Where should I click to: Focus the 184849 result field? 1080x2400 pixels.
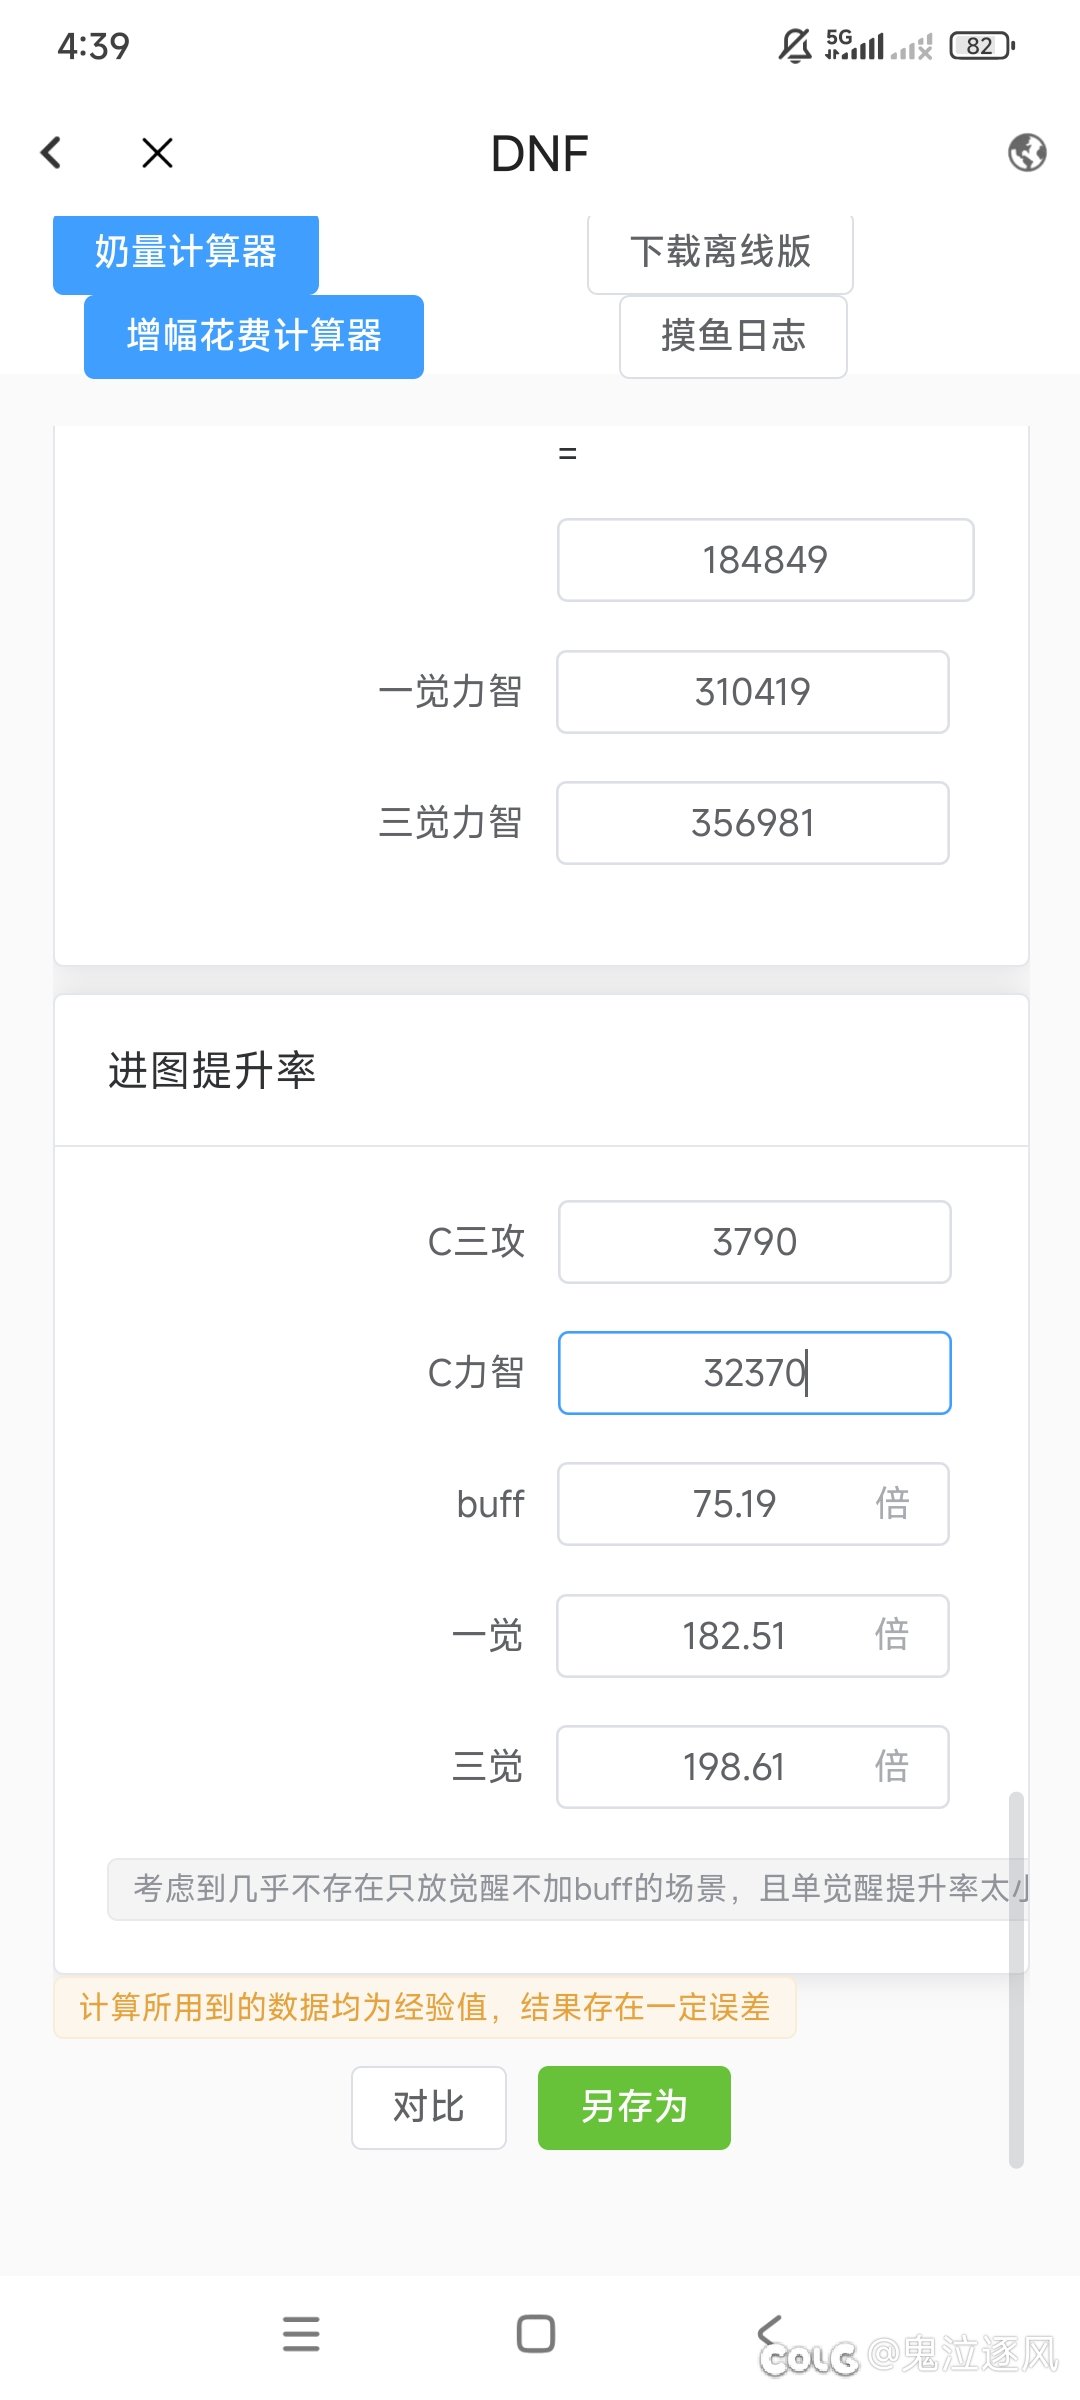[765, 560]
